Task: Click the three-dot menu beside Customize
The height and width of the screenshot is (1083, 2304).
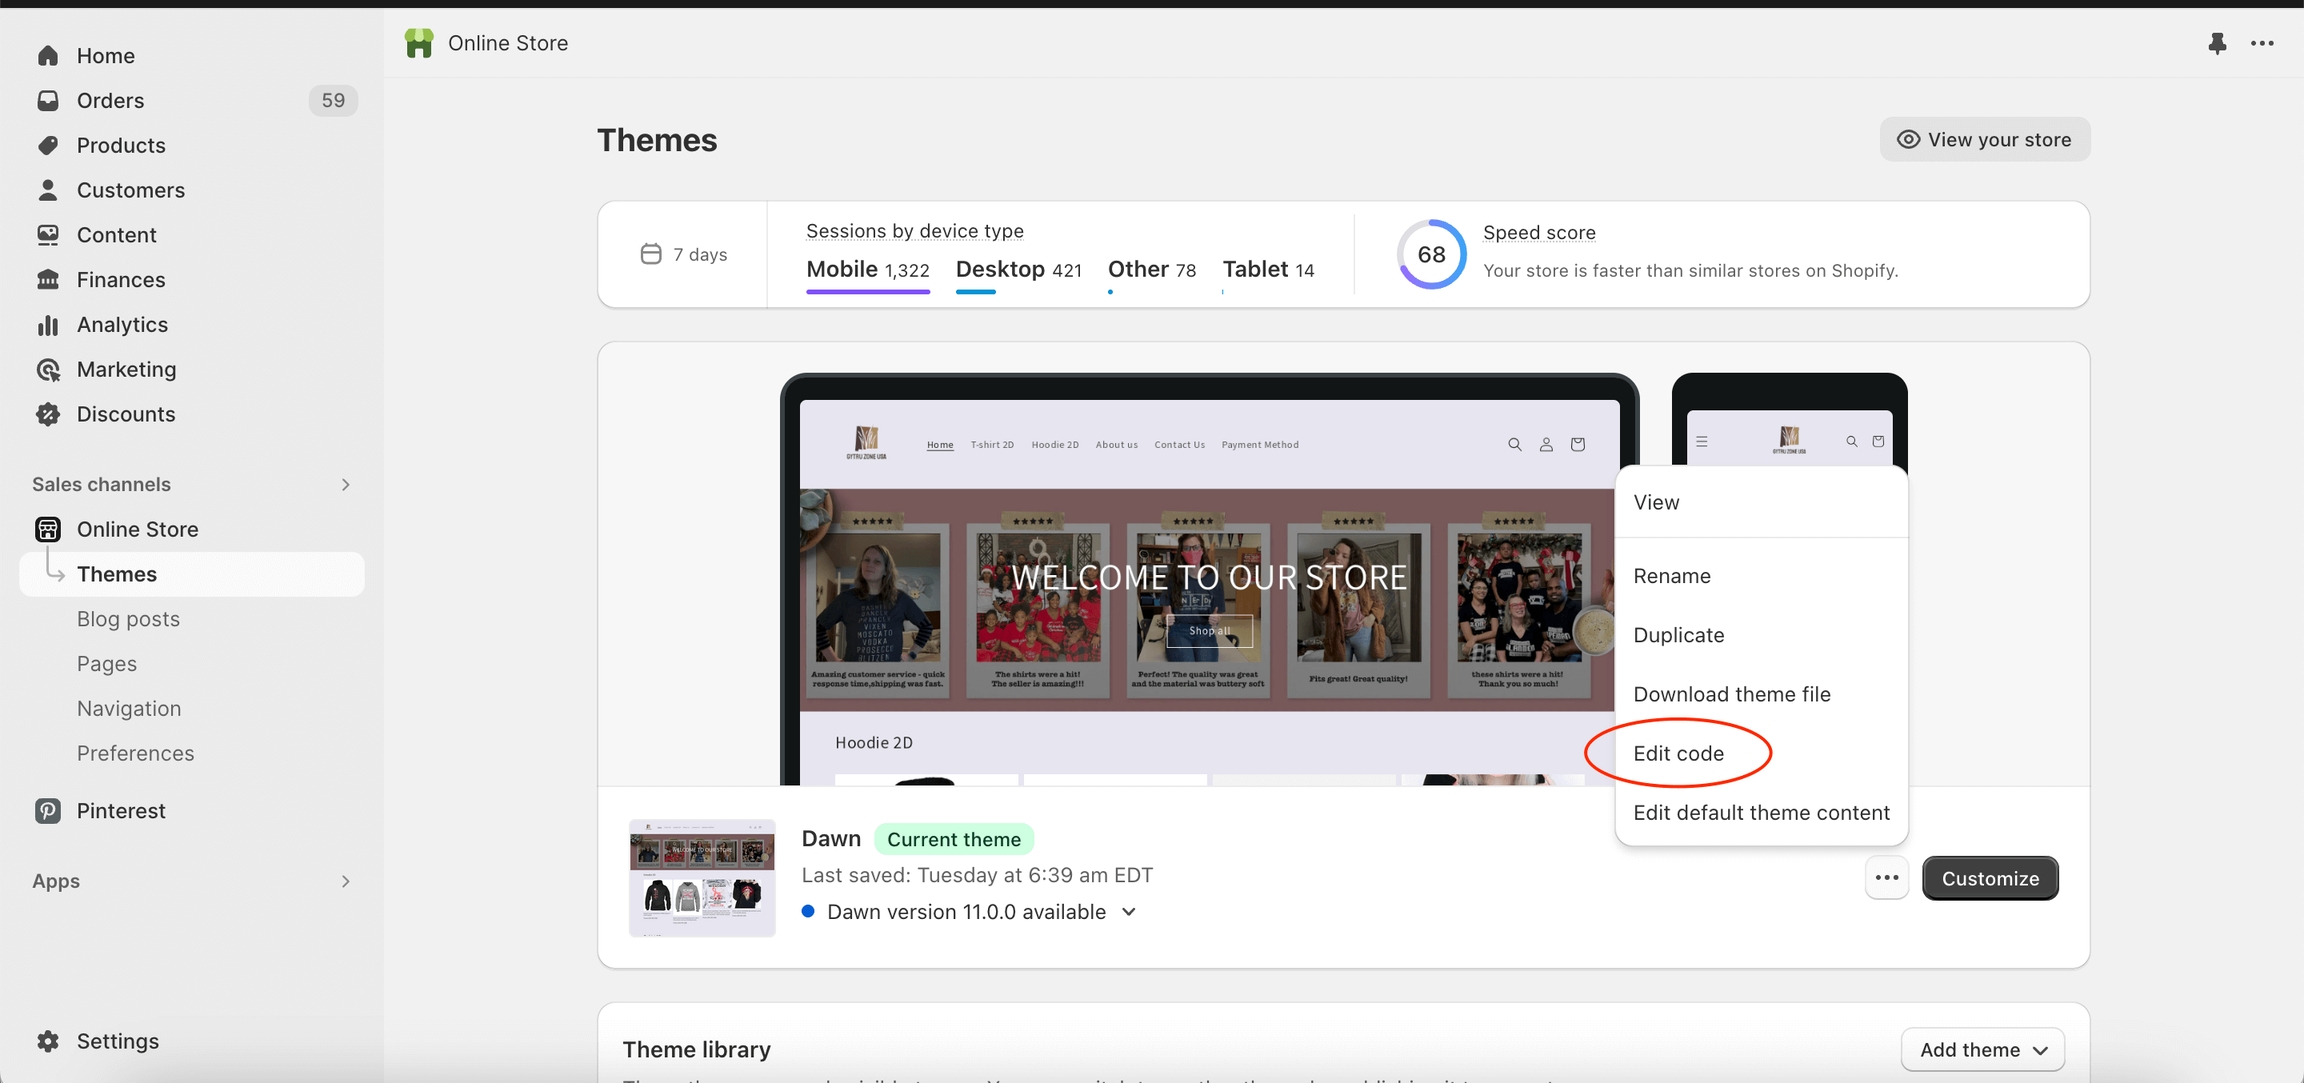Action: tap(1887, 878)
